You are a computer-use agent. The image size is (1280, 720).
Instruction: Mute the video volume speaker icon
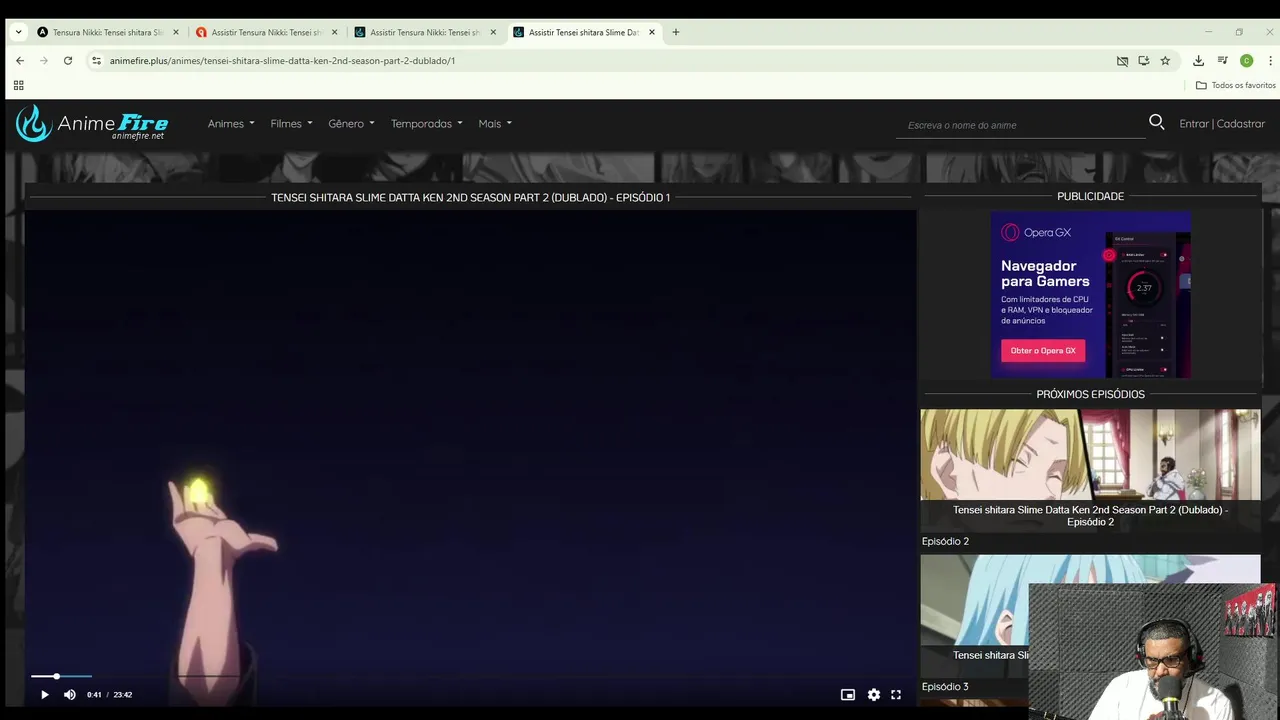tap(70, 694)
